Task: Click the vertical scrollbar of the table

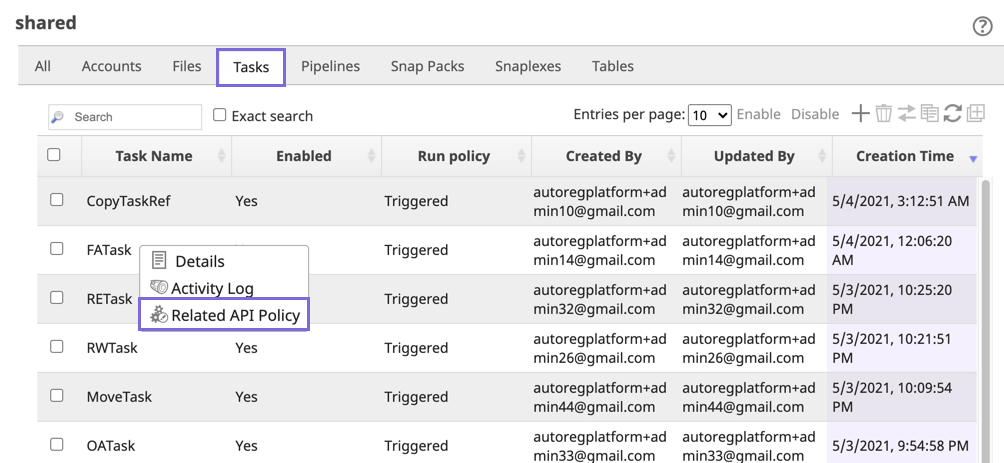Action: coord(987,320)
